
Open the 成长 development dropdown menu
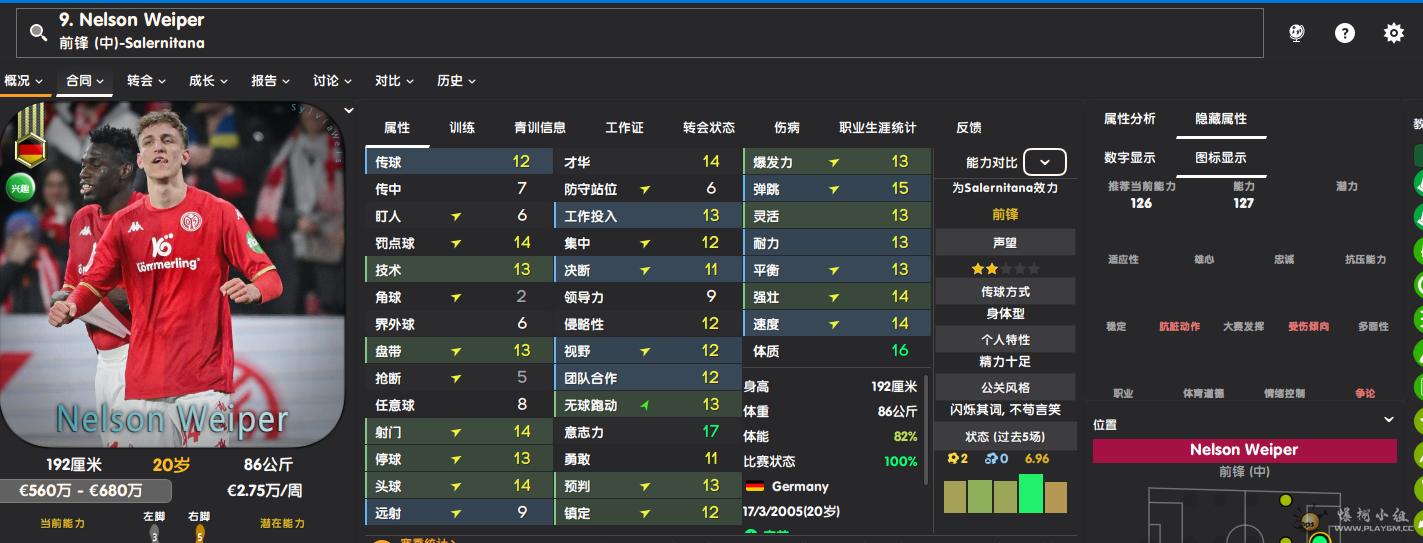point(209,81)
